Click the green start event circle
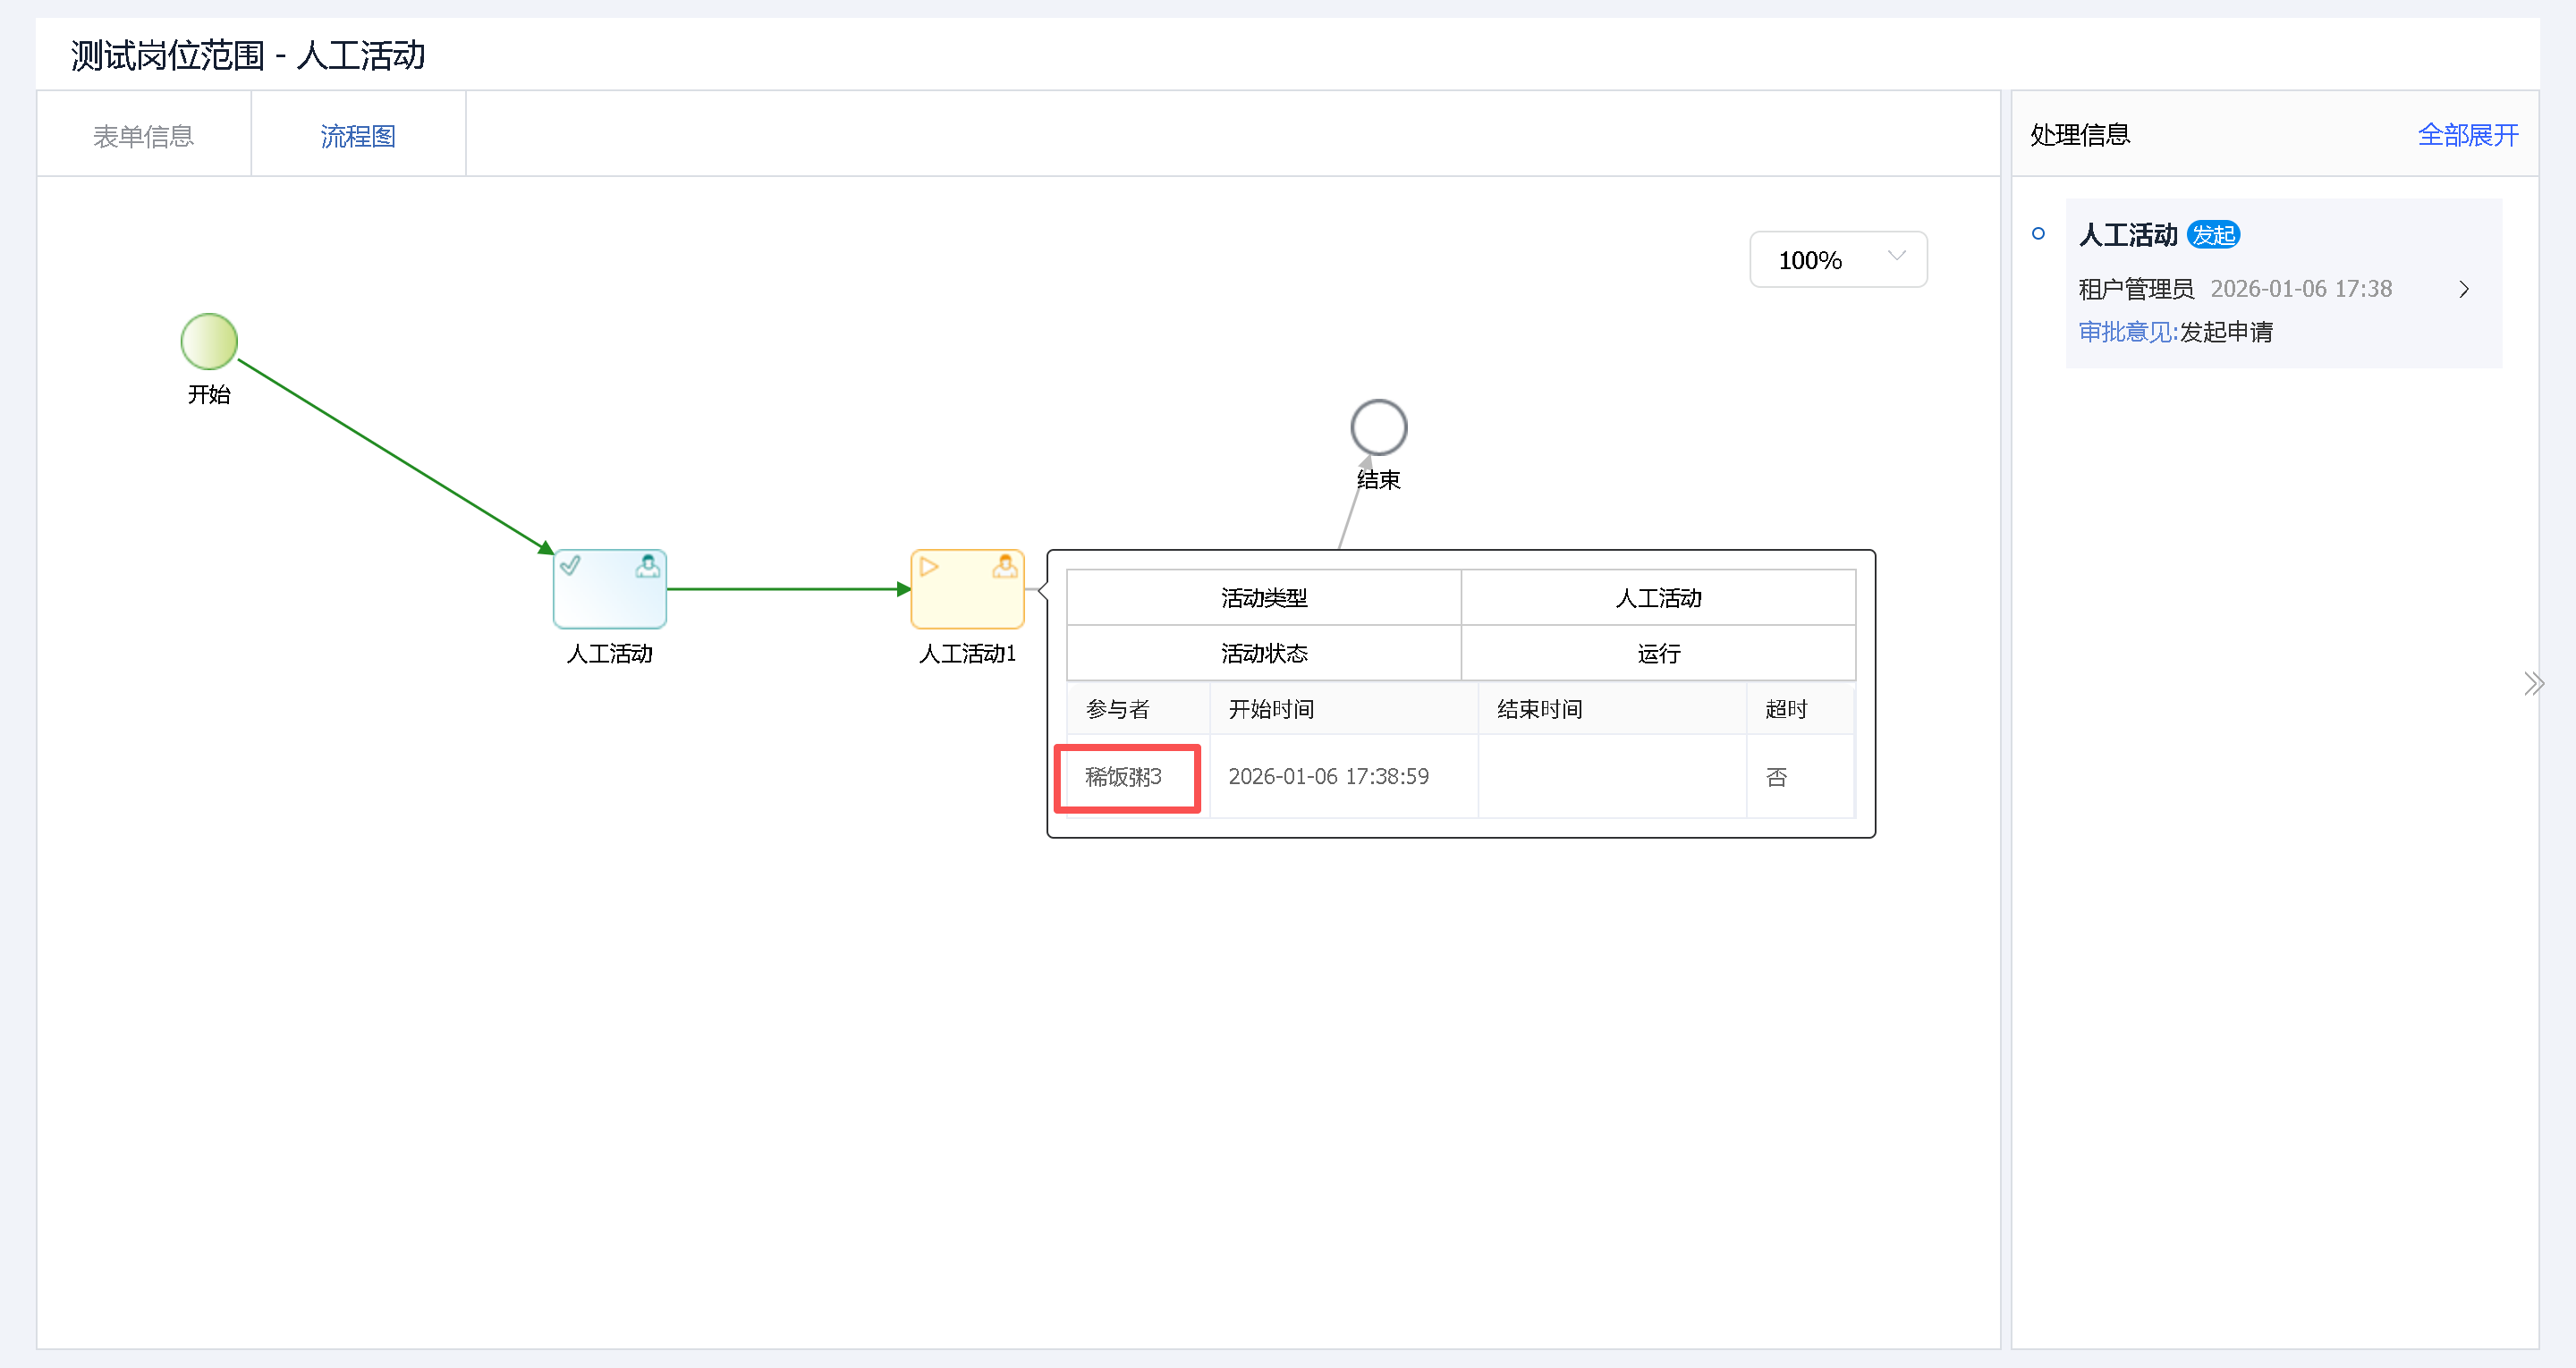Image resolution: width=2576 pixels, height=1368 pixels. [209, 342]
